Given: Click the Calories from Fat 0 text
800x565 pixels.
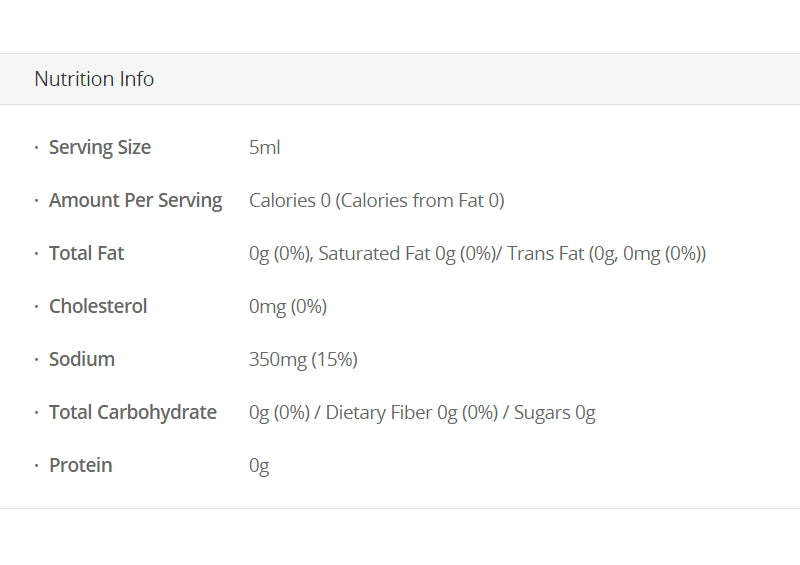Looking at the screenshot, I should pyautogui.click(x=420, y=201).
